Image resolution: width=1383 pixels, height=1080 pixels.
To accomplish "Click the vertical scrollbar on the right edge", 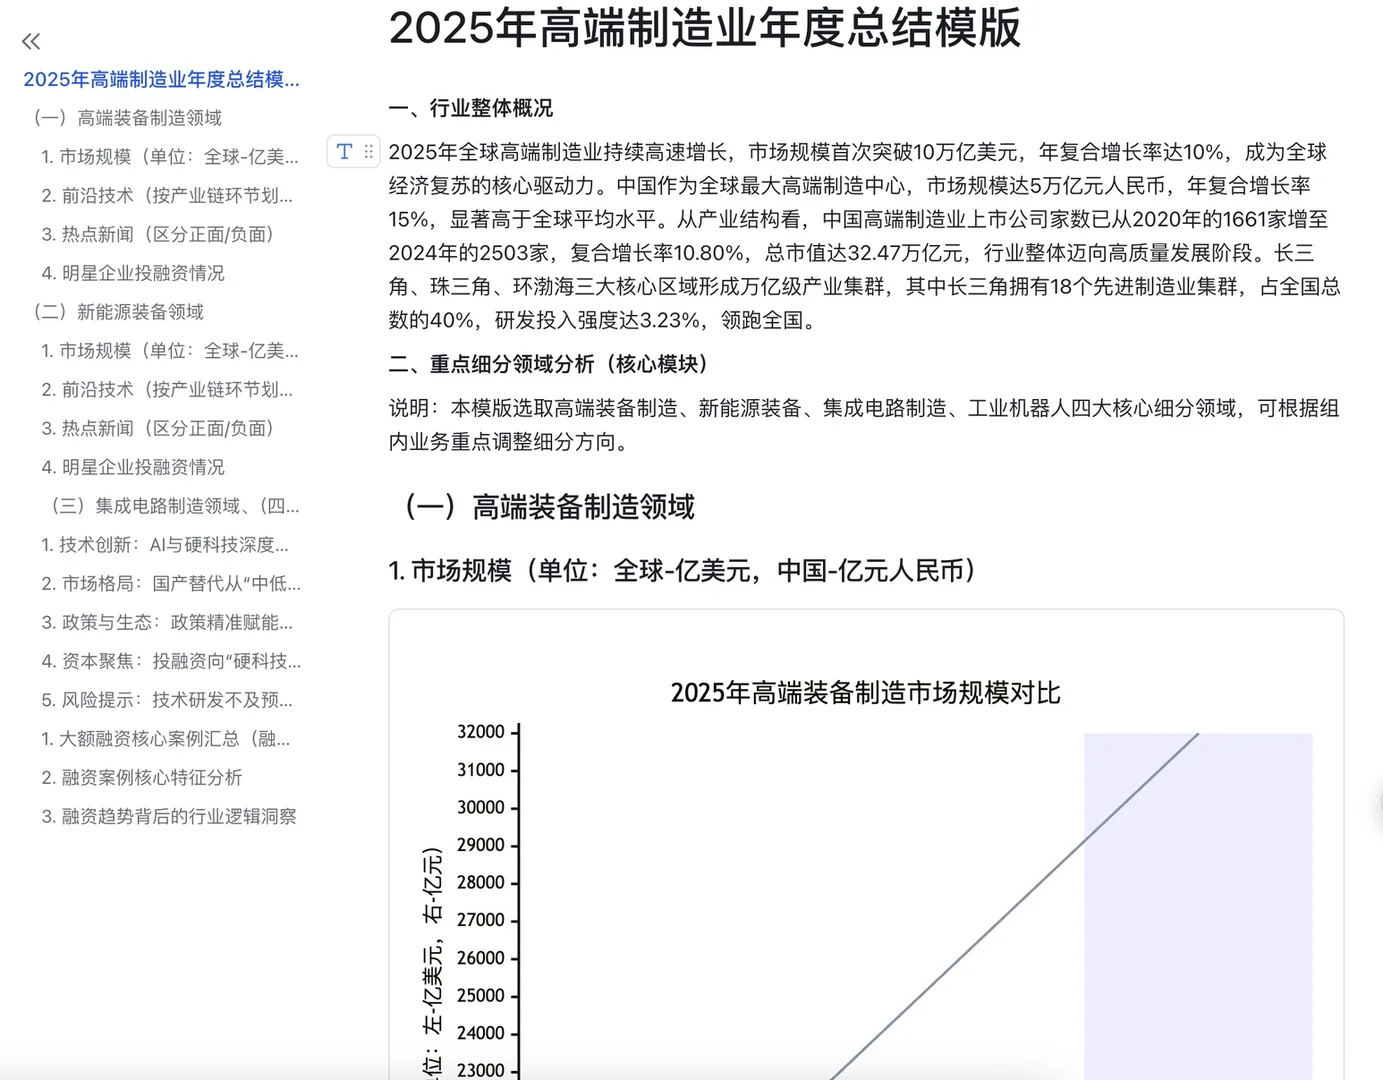I will click(1376, 790).
